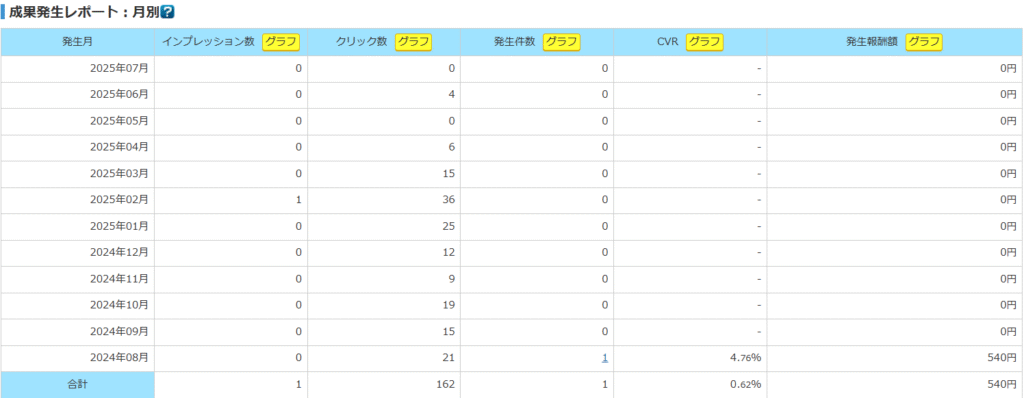Click the 540円 cell in 2024年08月 row
Viewport: 1024px width, 398px height.
(895, 357)
